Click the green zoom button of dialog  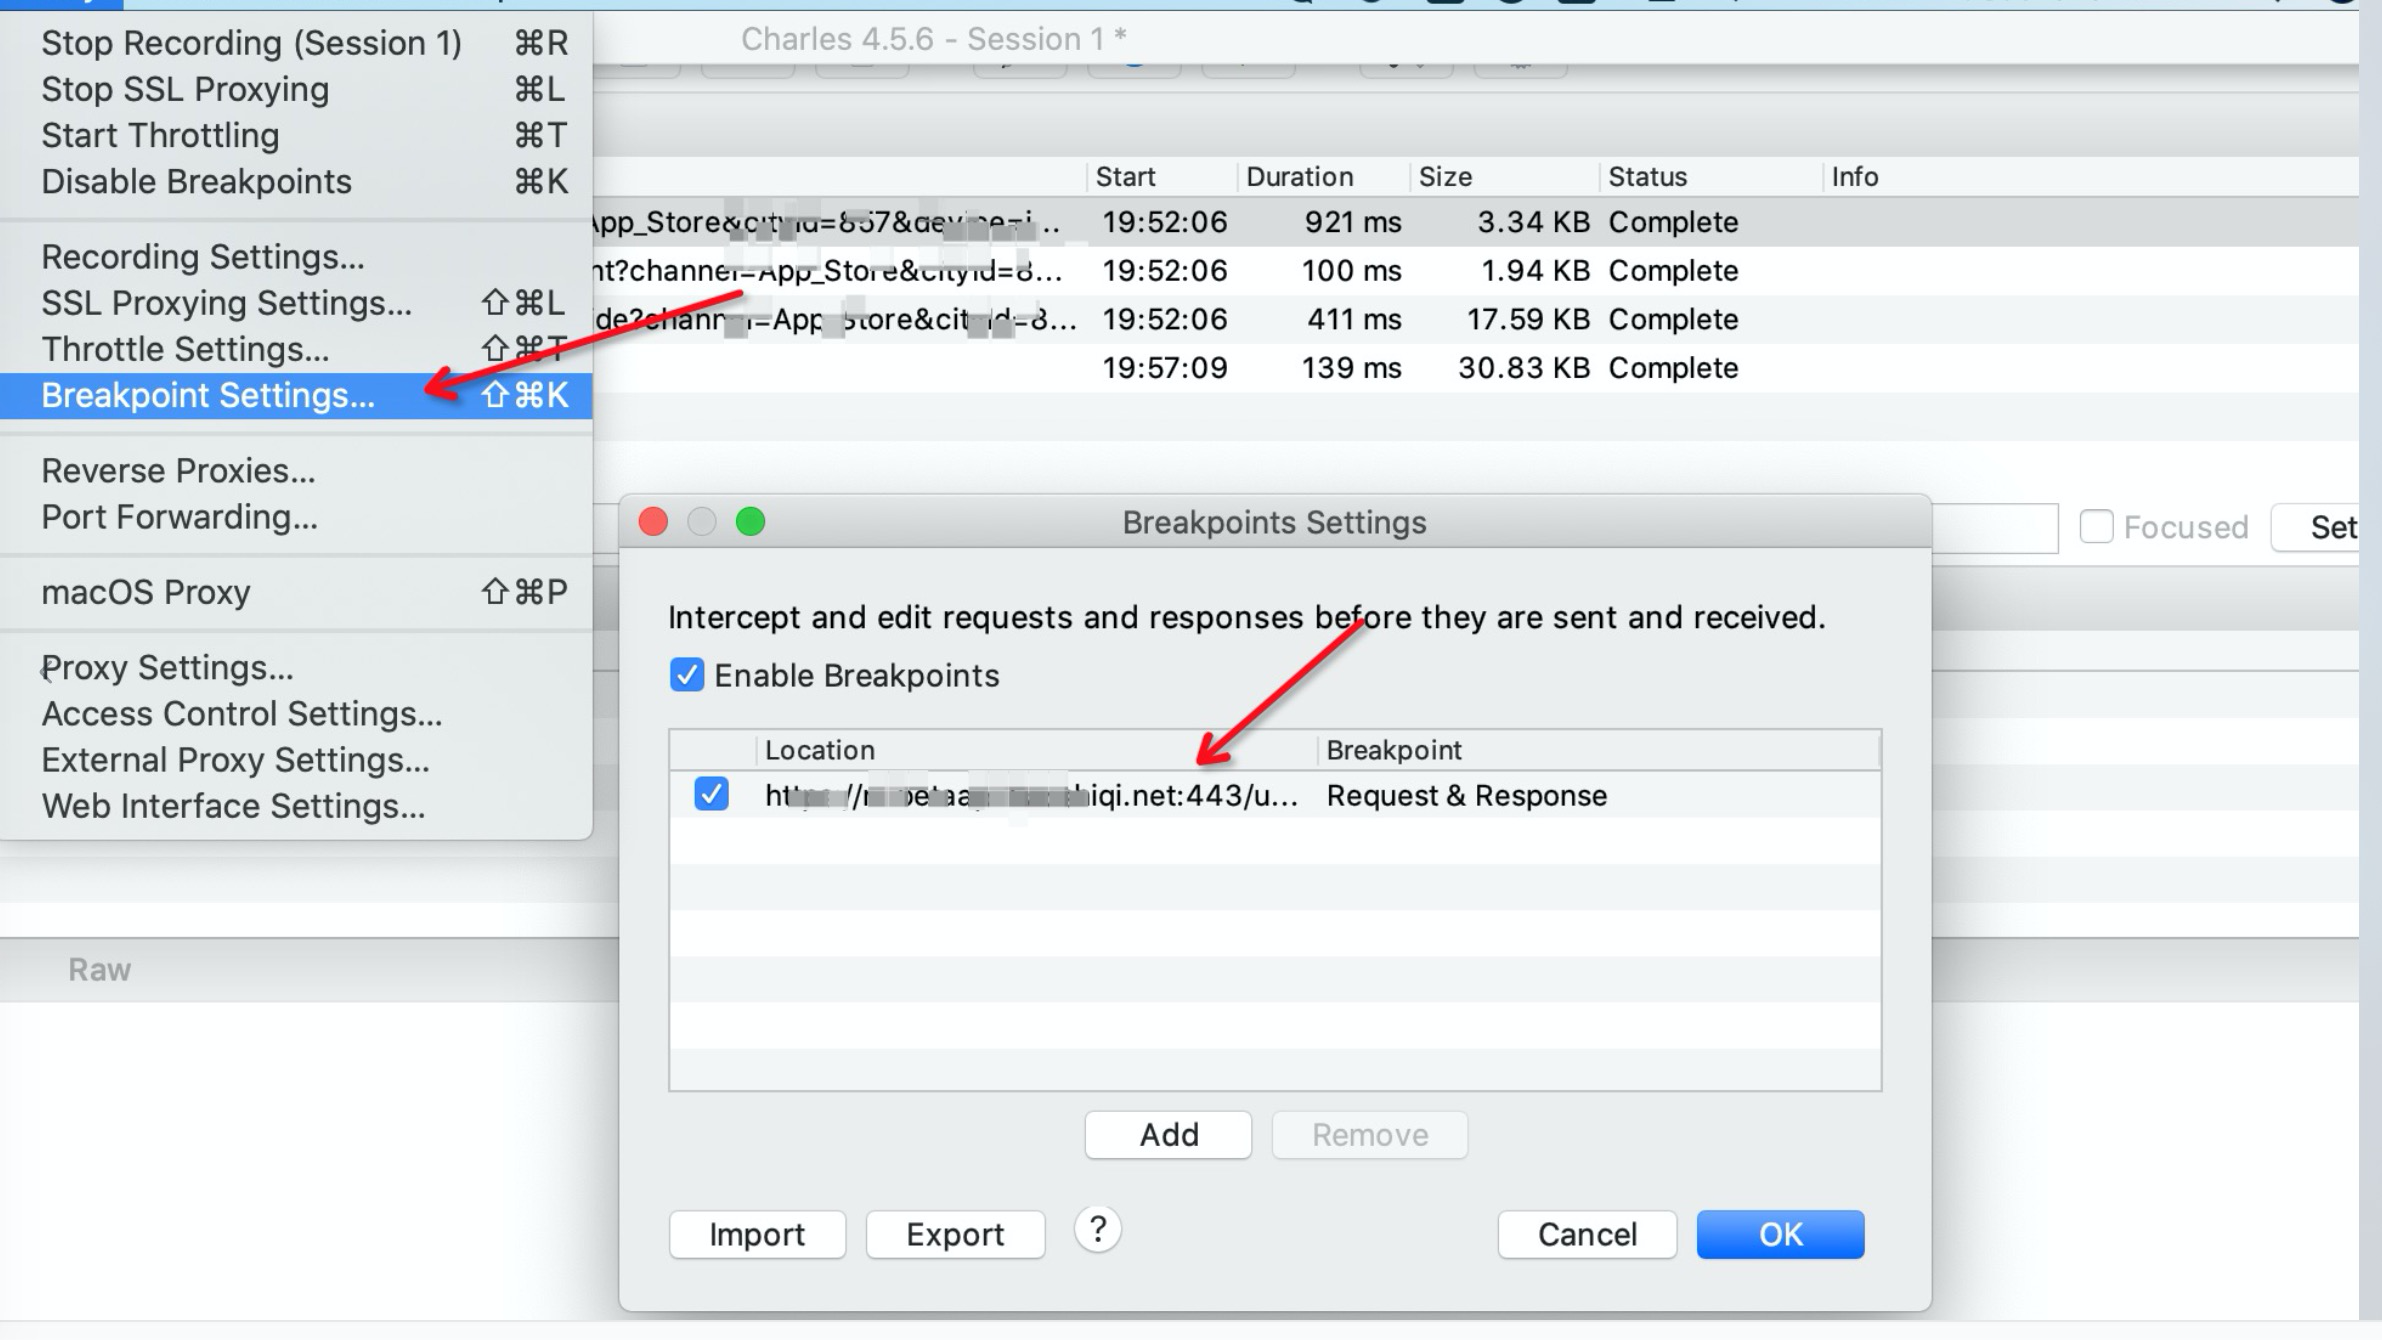(750, 522)
